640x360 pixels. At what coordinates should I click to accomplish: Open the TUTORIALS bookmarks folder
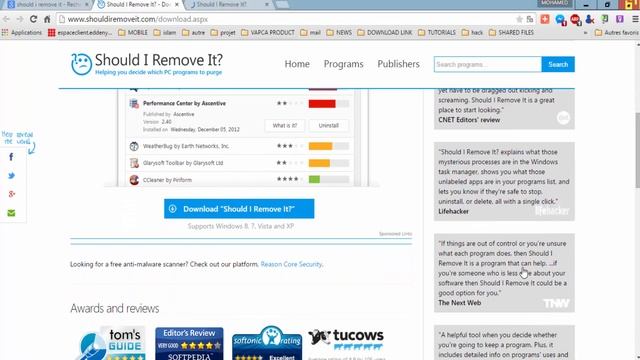point(437,33)
